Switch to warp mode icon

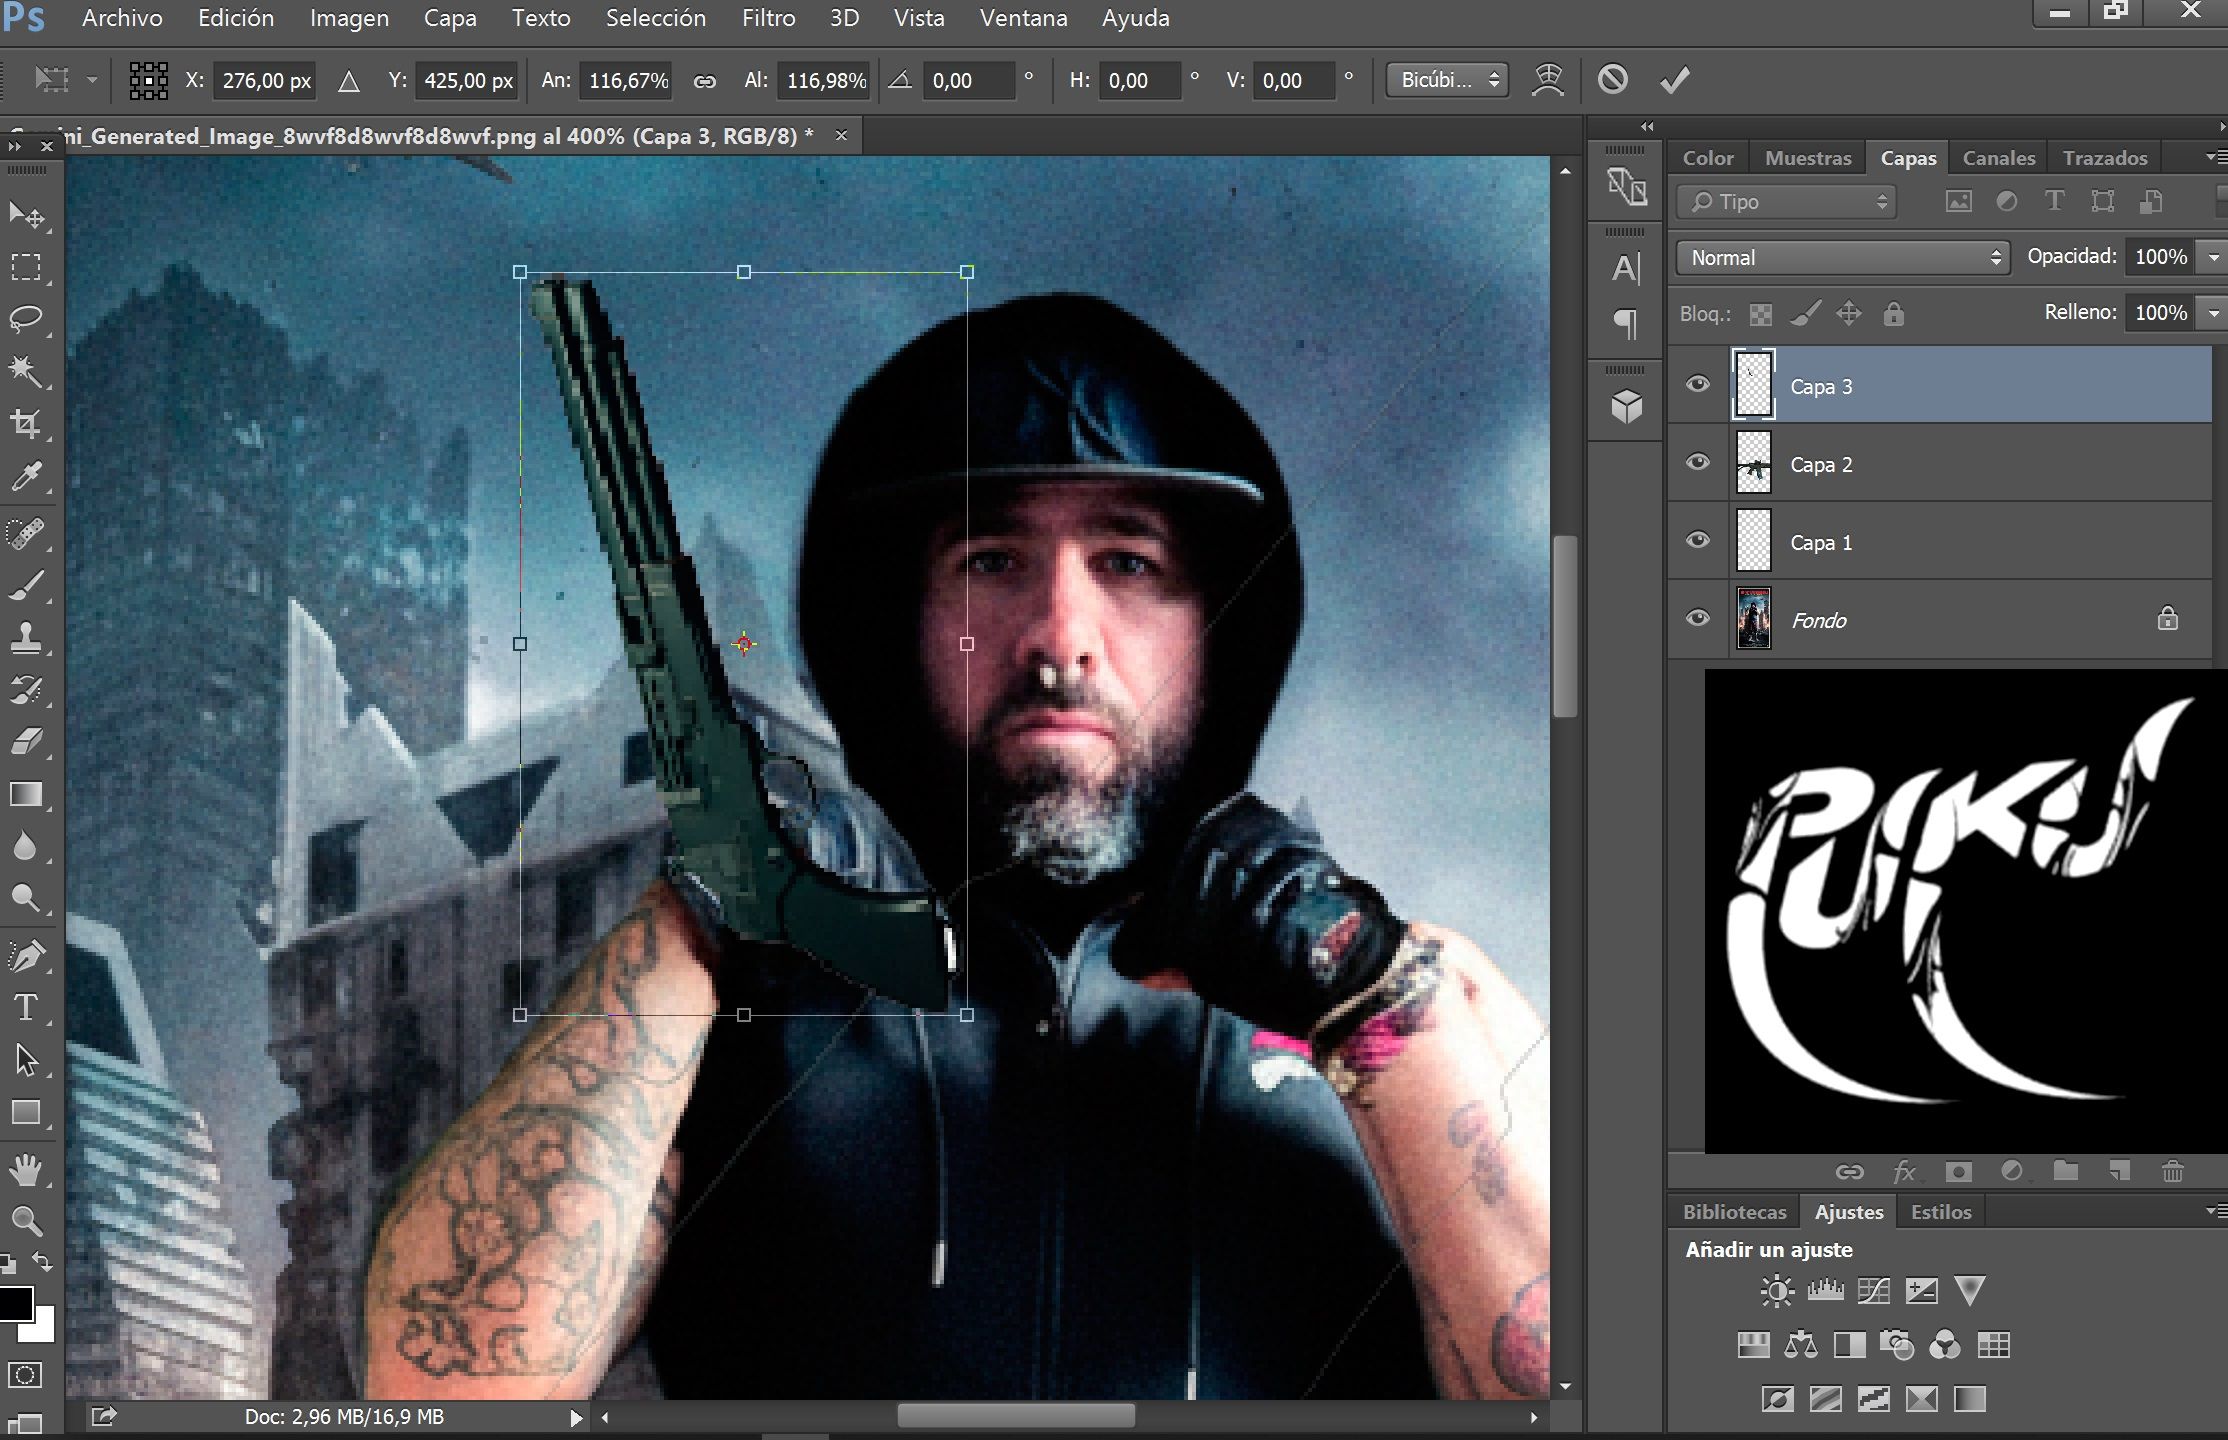point(1547,80)
